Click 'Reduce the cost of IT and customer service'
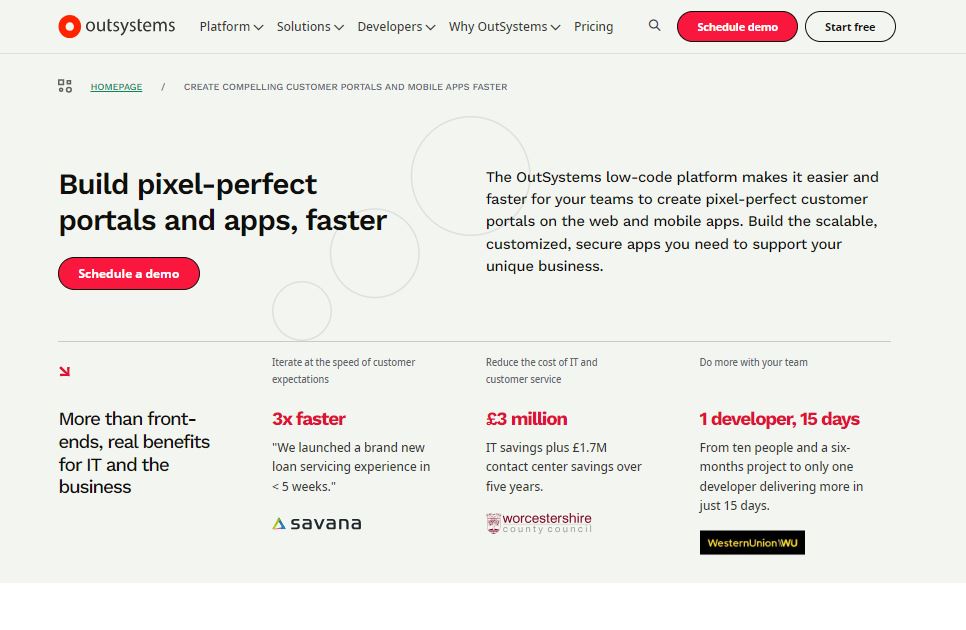This screenshot has width=966, height=630. tap(542, 371)
